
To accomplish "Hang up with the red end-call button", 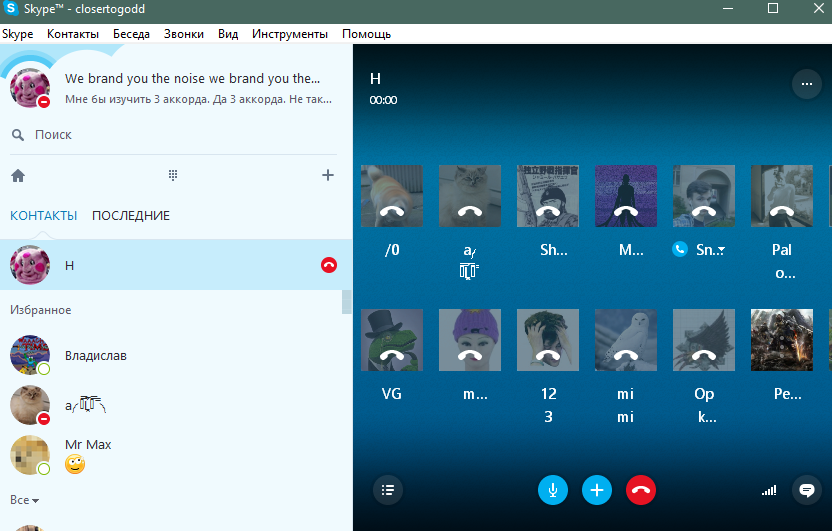I will coord(641,490).
